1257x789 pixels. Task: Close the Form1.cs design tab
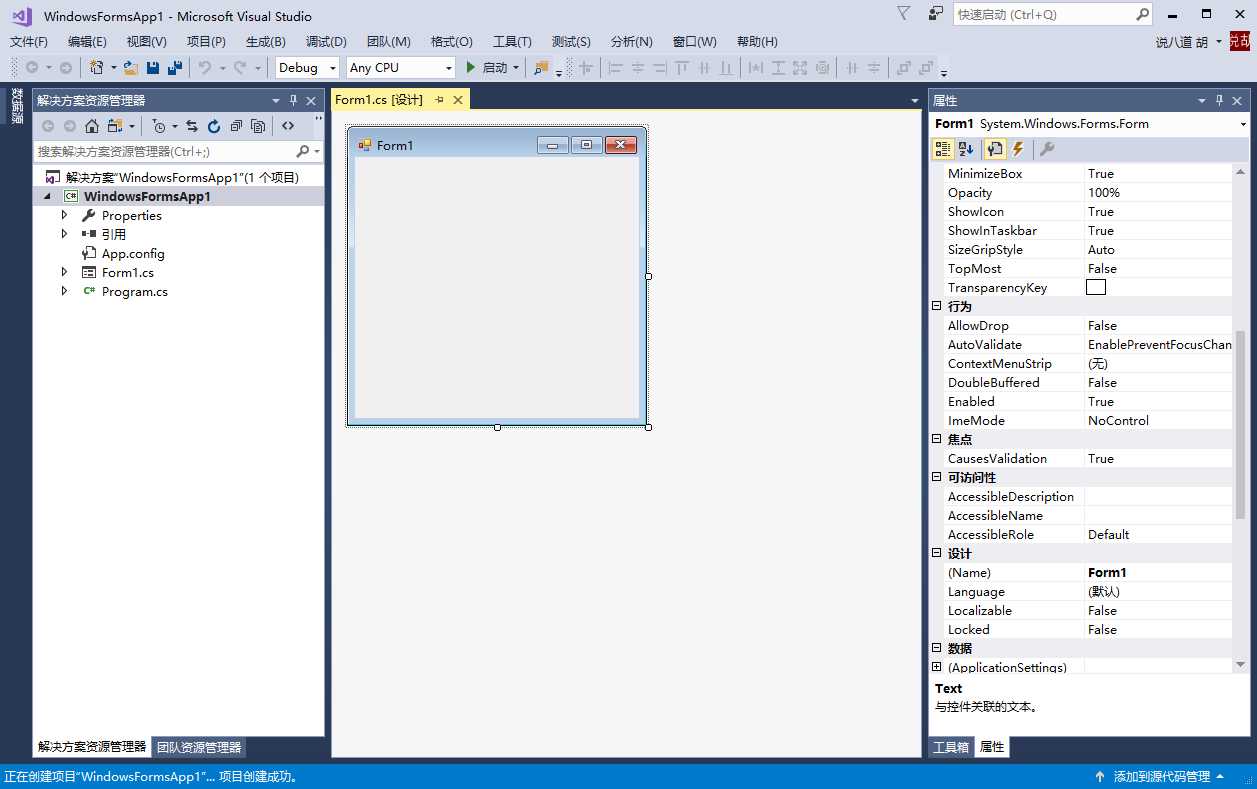[458, 100]
